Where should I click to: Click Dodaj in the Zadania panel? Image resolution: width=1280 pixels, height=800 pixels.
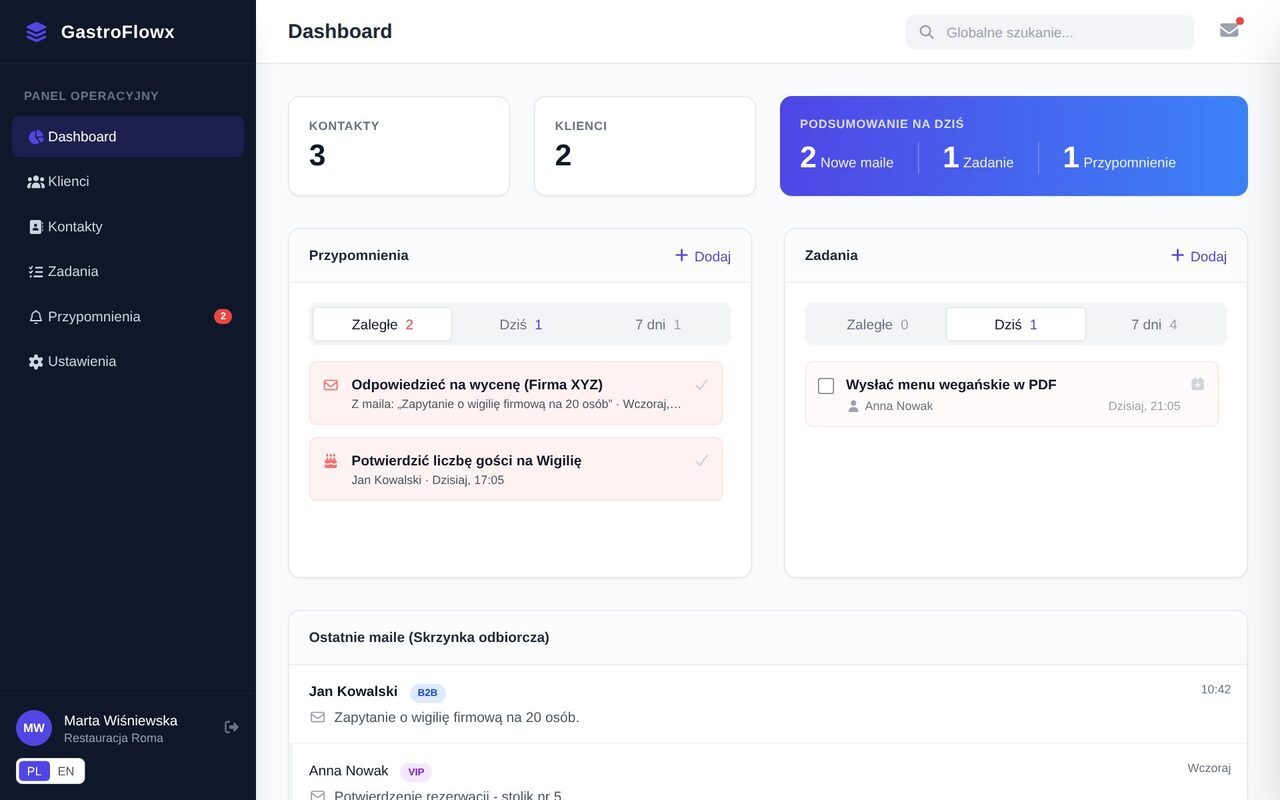click(x=1199, y=256)
